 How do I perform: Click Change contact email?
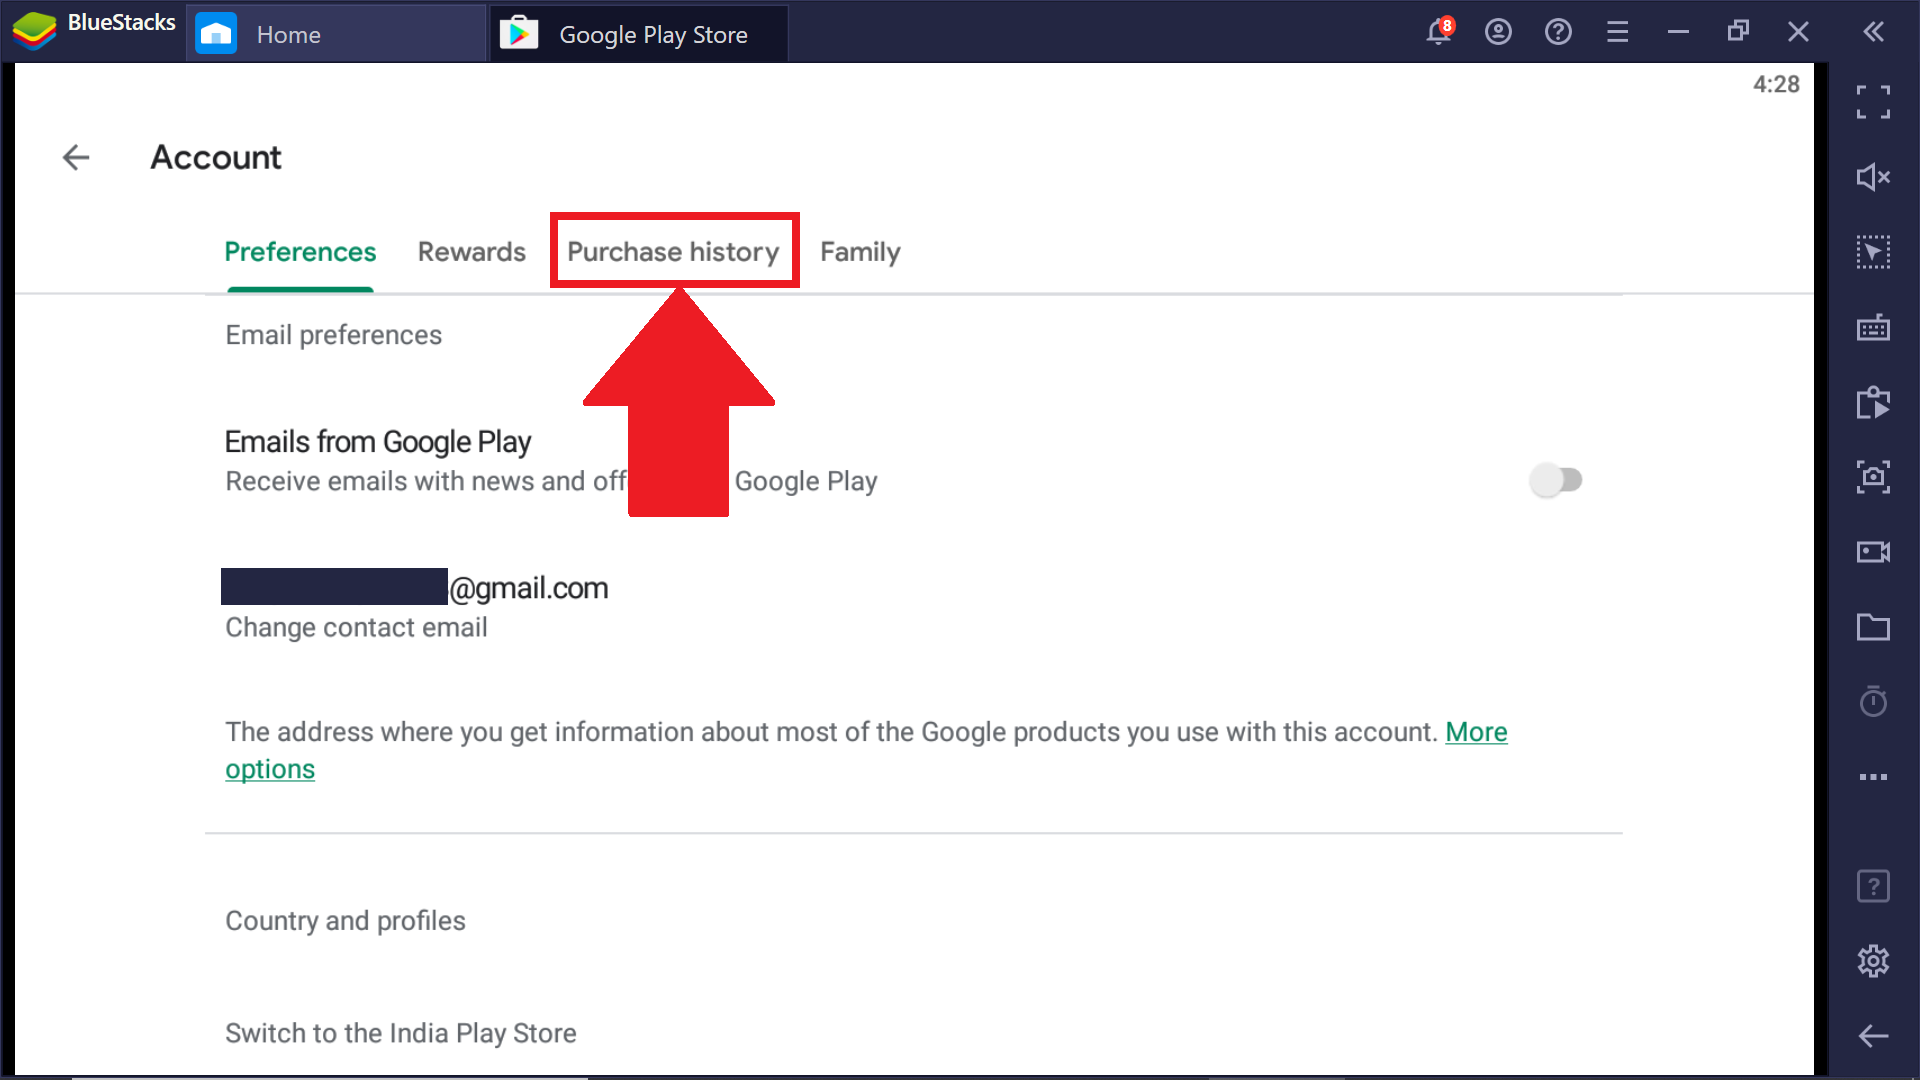click(x=356, y=627)
